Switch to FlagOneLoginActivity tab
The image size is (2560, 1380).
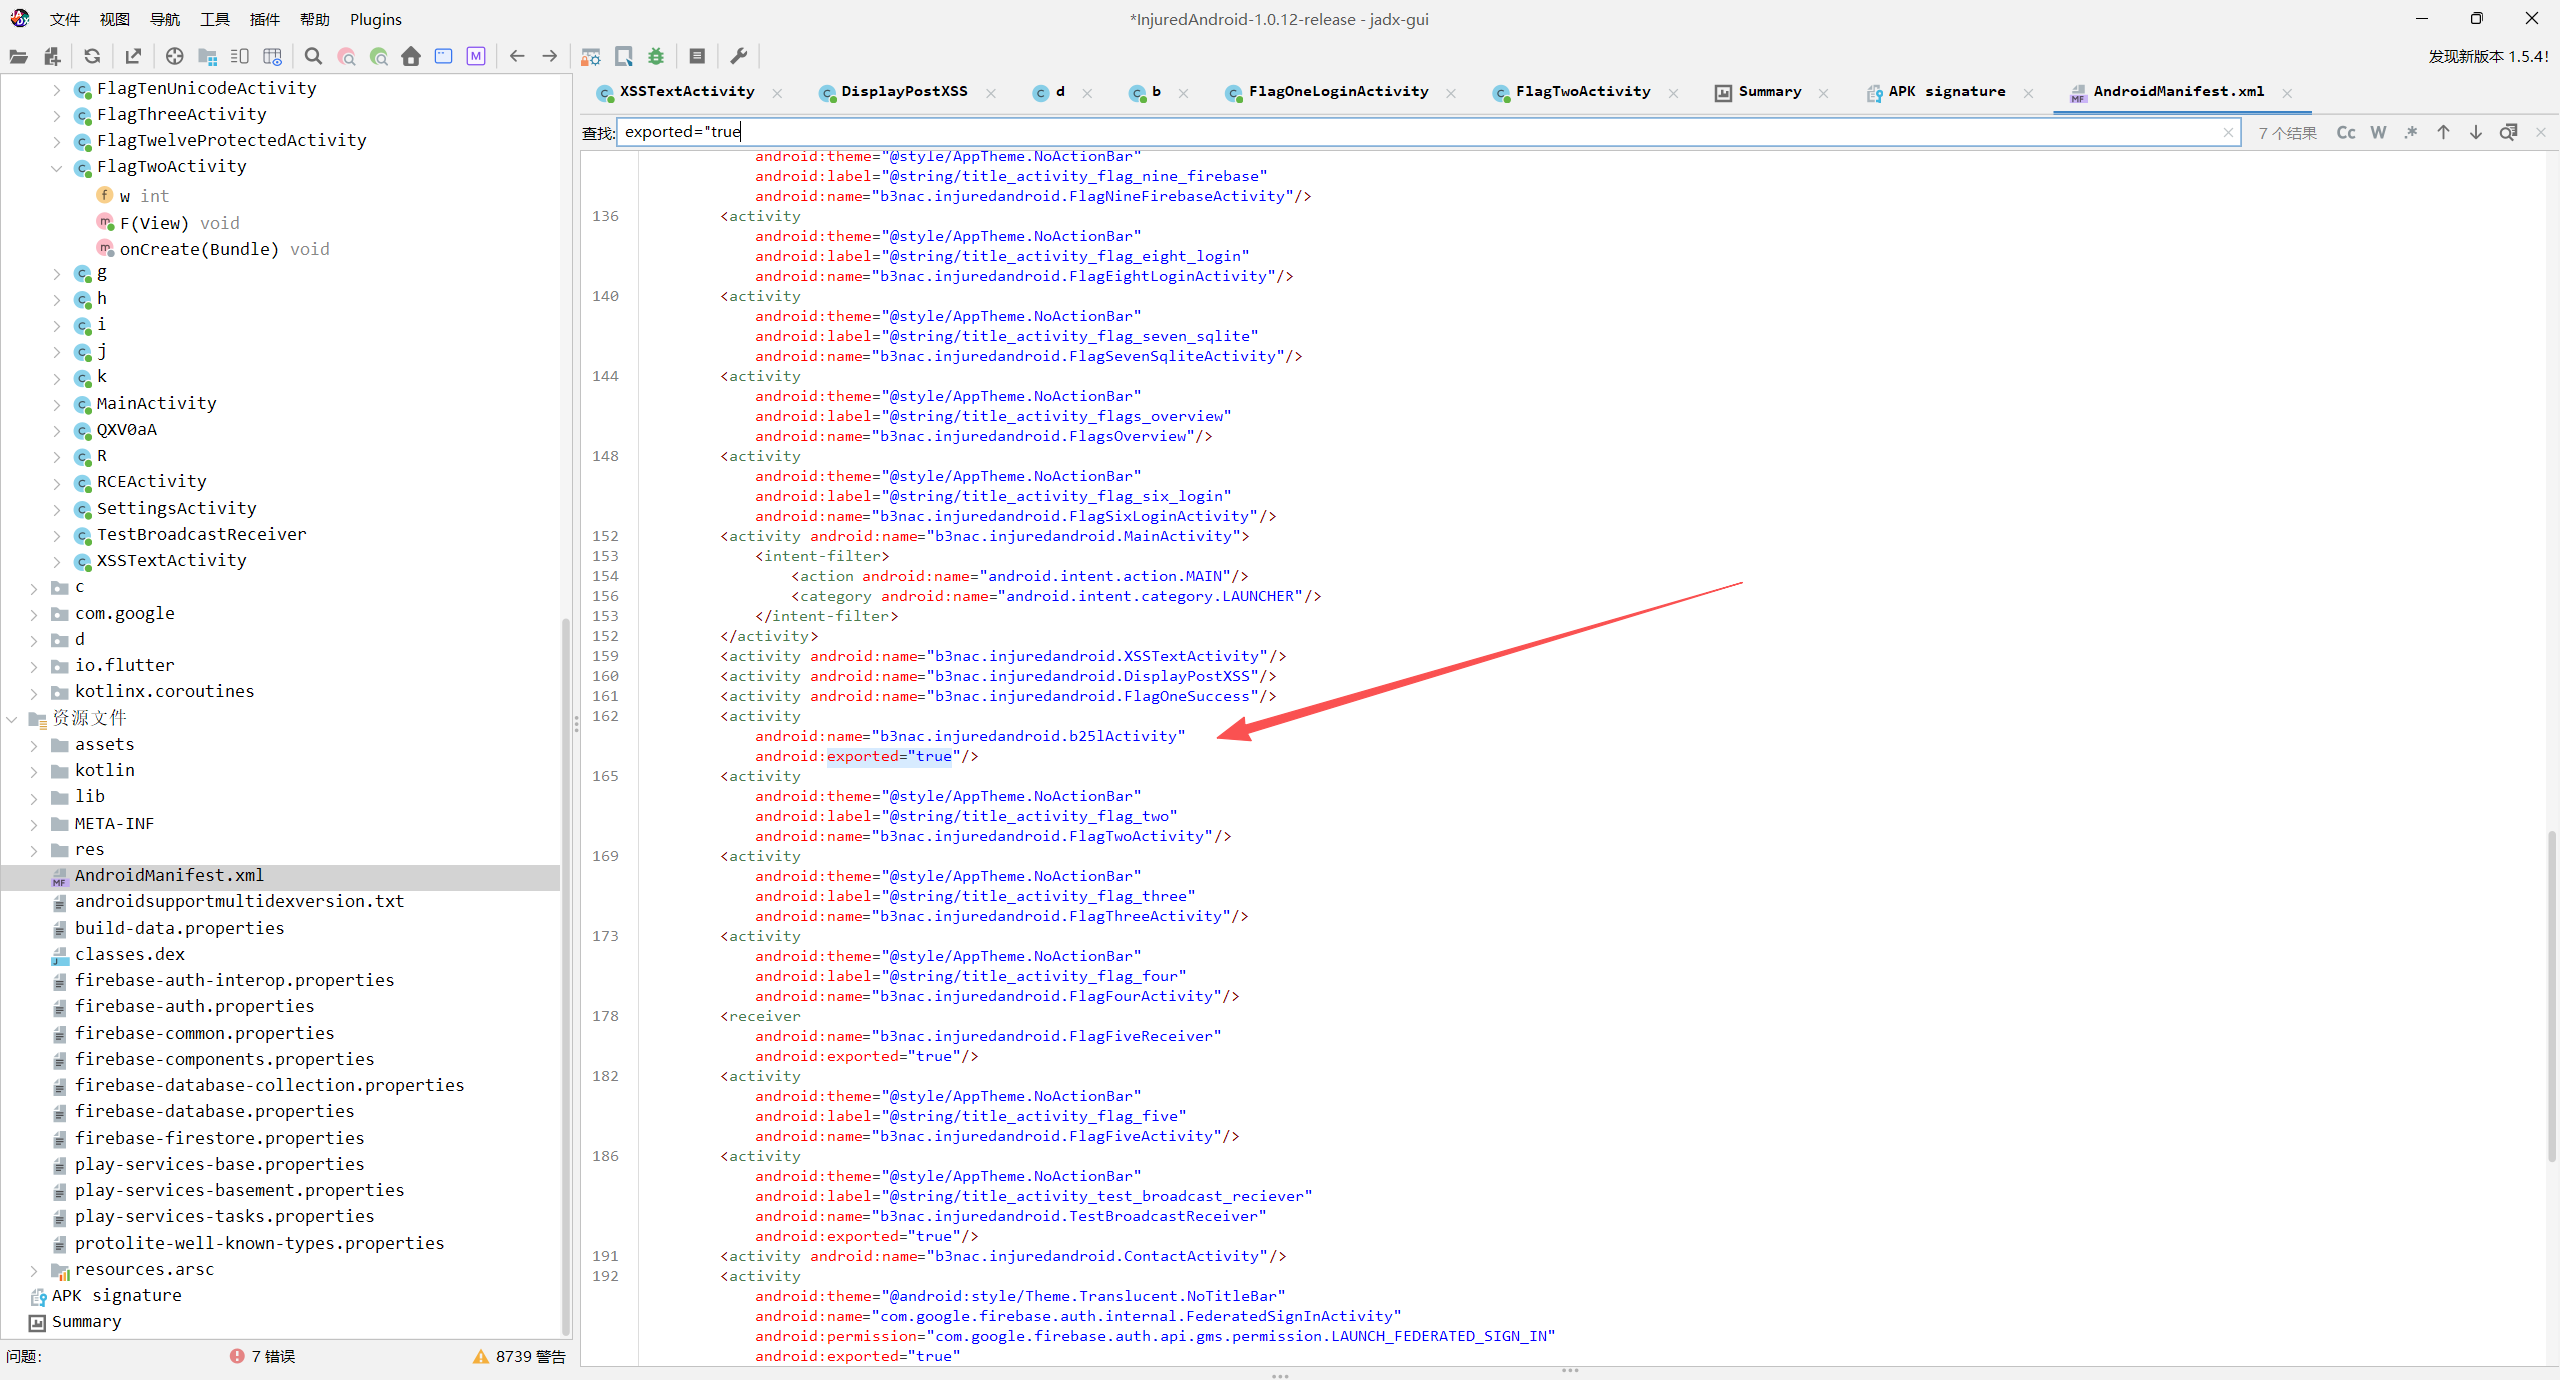point(1337,91)
